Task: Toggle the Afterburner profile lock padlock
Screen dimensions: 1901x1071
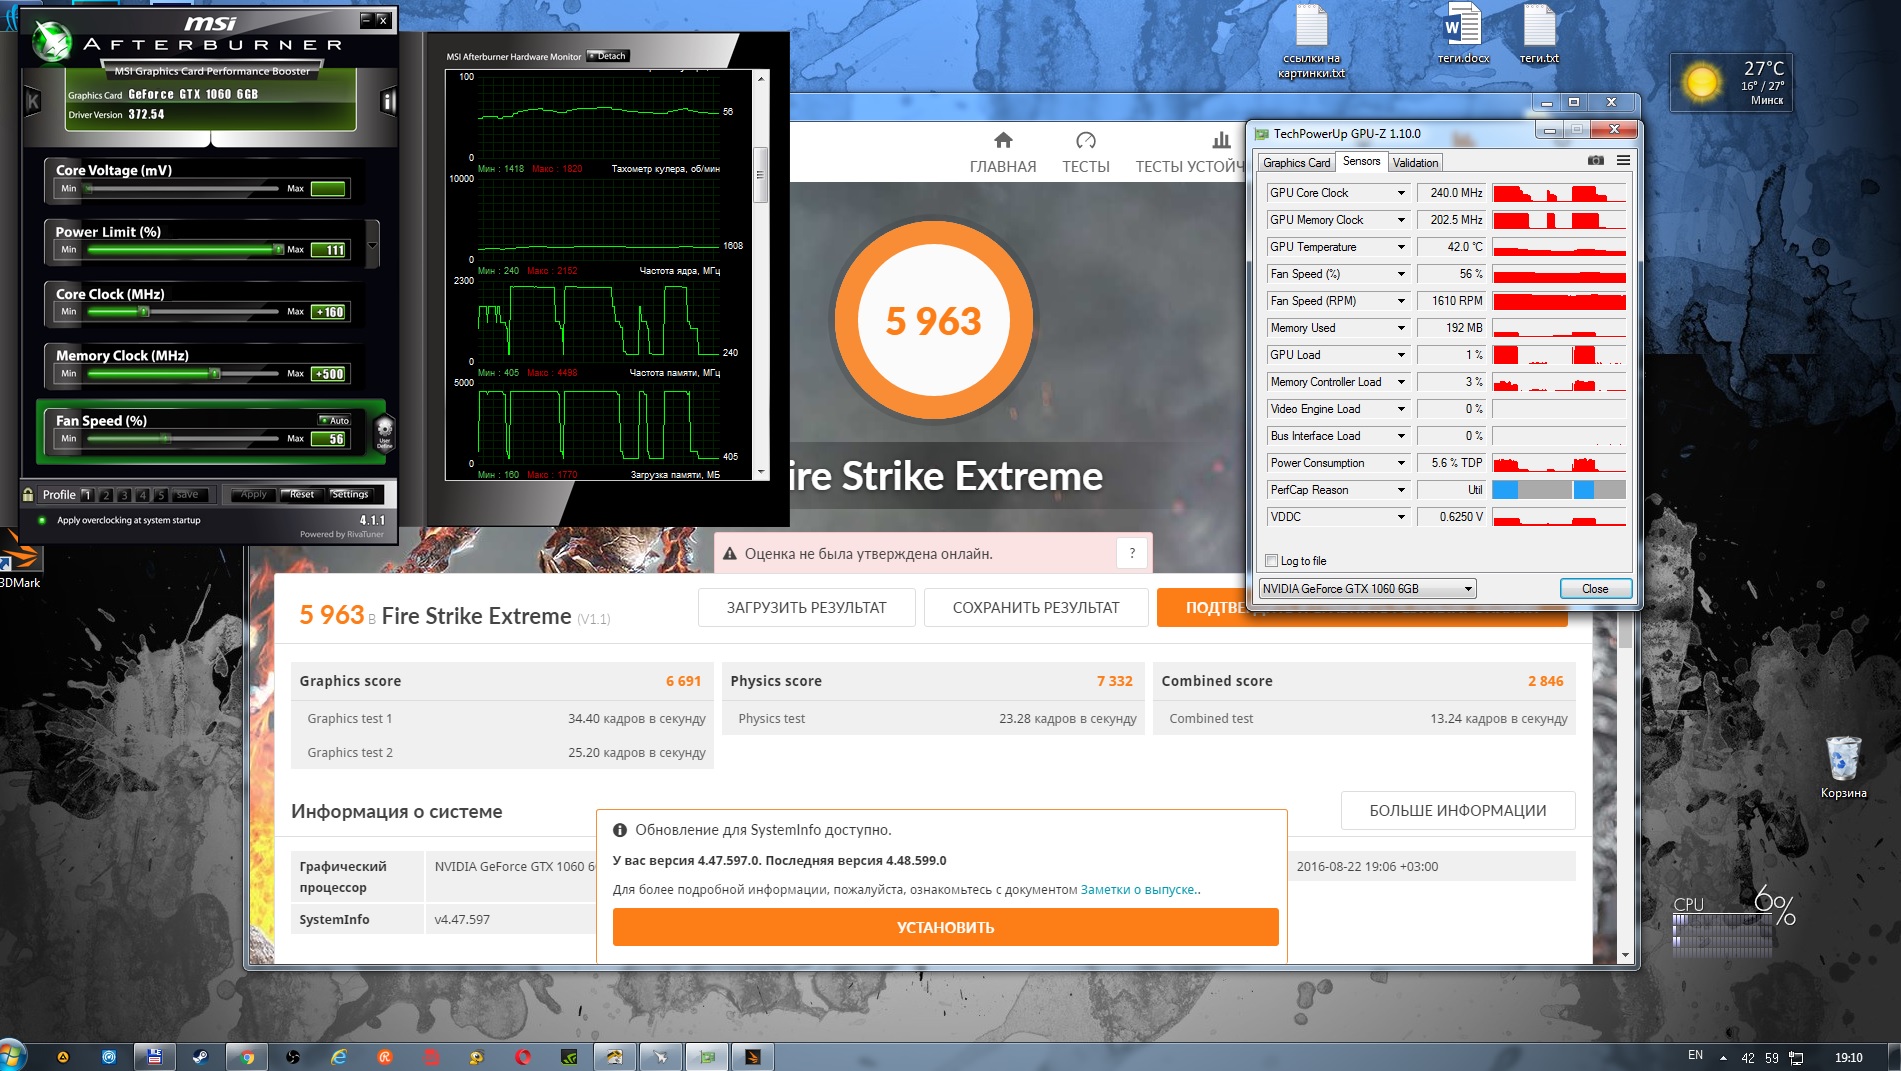Action: point(28,494)
